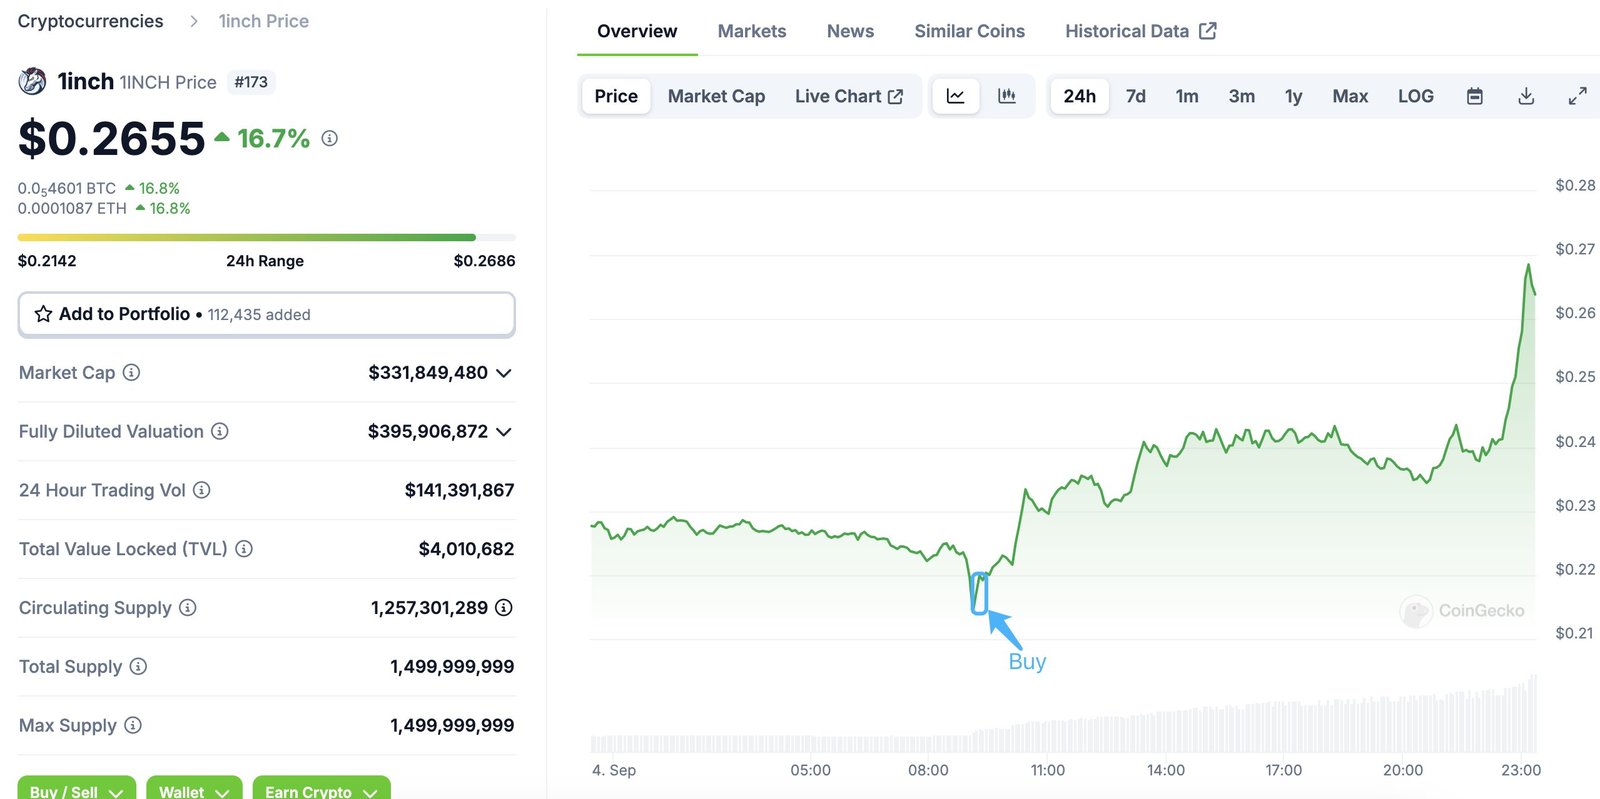Select the 7d time range

point(1136,96)
